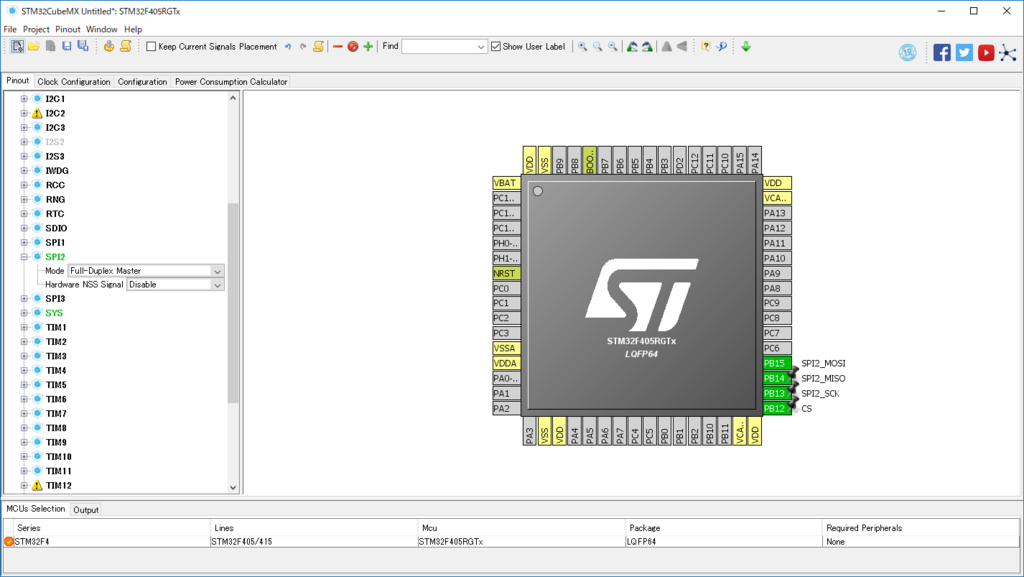
Task: Expand the SYS tree node
Action: pyautogui.click(x=24, y=313)
